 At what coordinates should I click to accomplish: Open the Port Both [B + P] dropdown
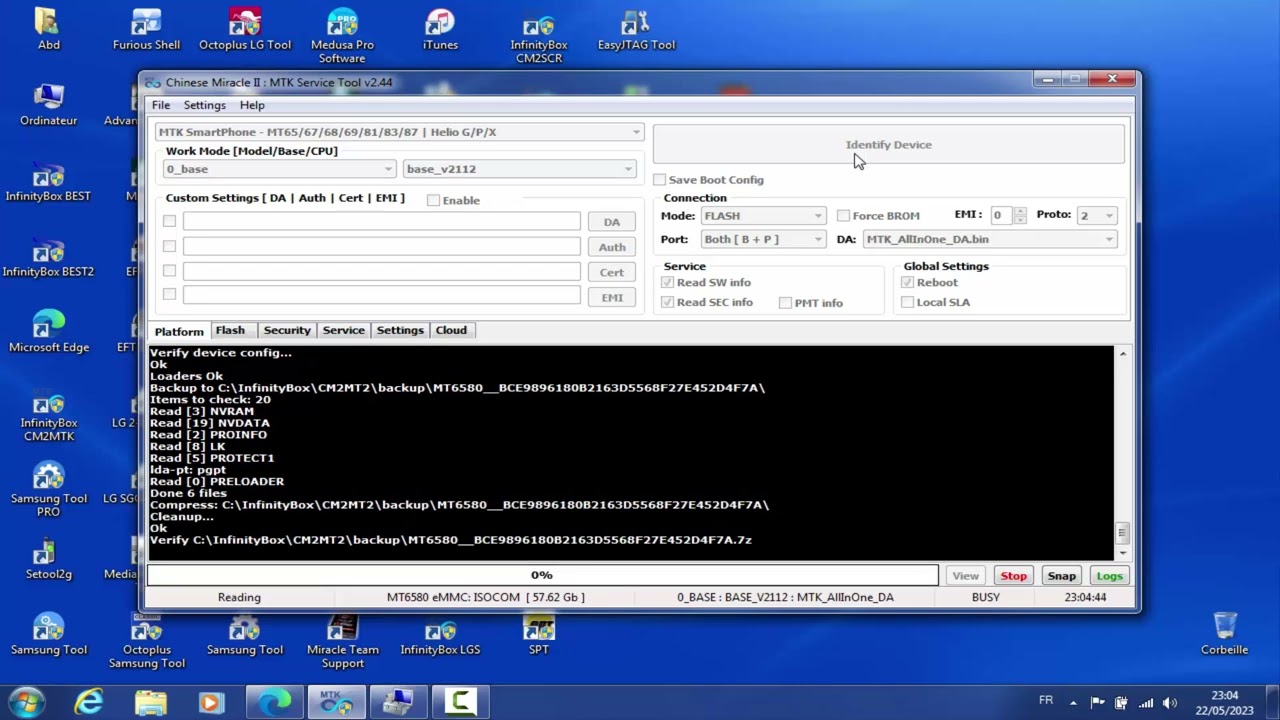point(763,239)
